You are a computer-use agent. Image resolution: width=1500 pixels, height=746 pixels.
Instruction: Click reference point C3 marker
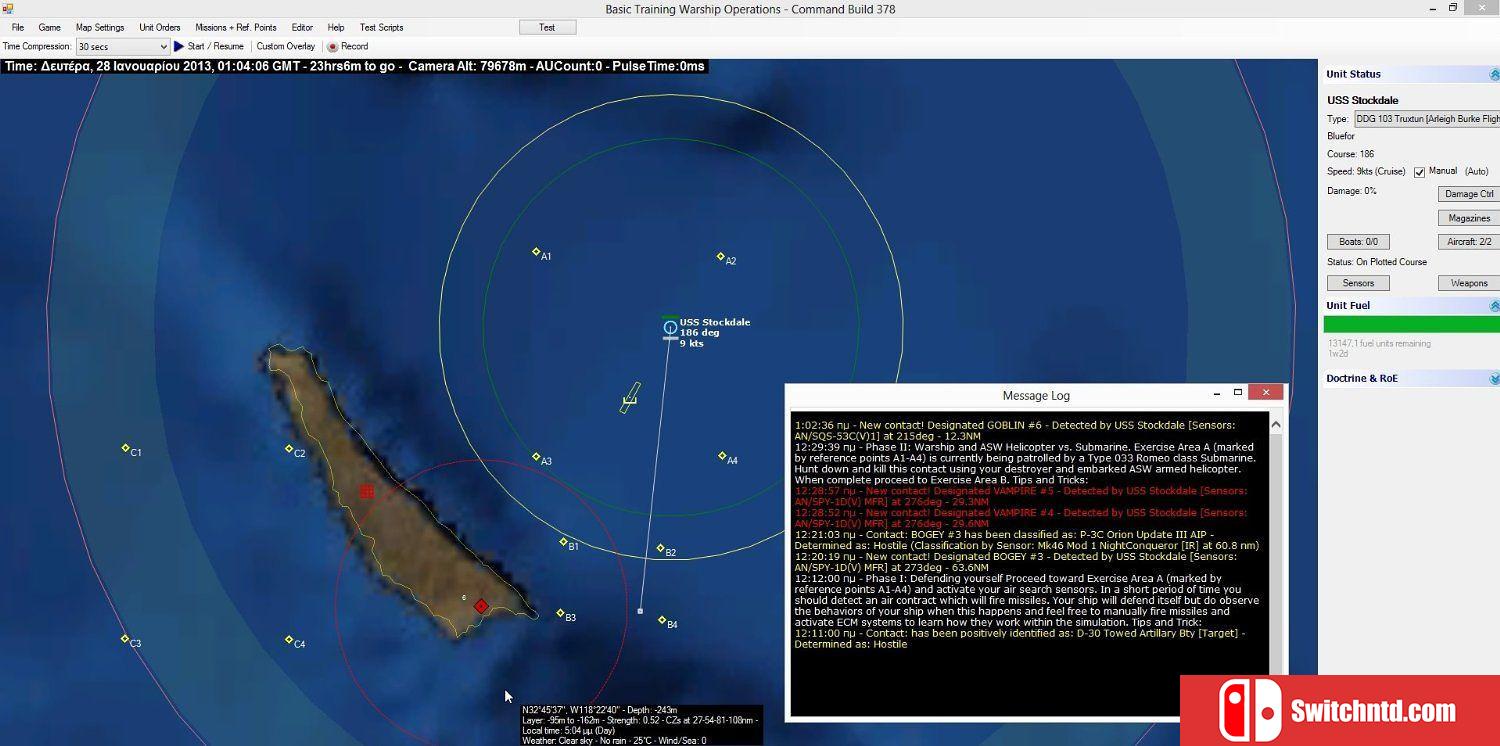click(x=125, y=638)
